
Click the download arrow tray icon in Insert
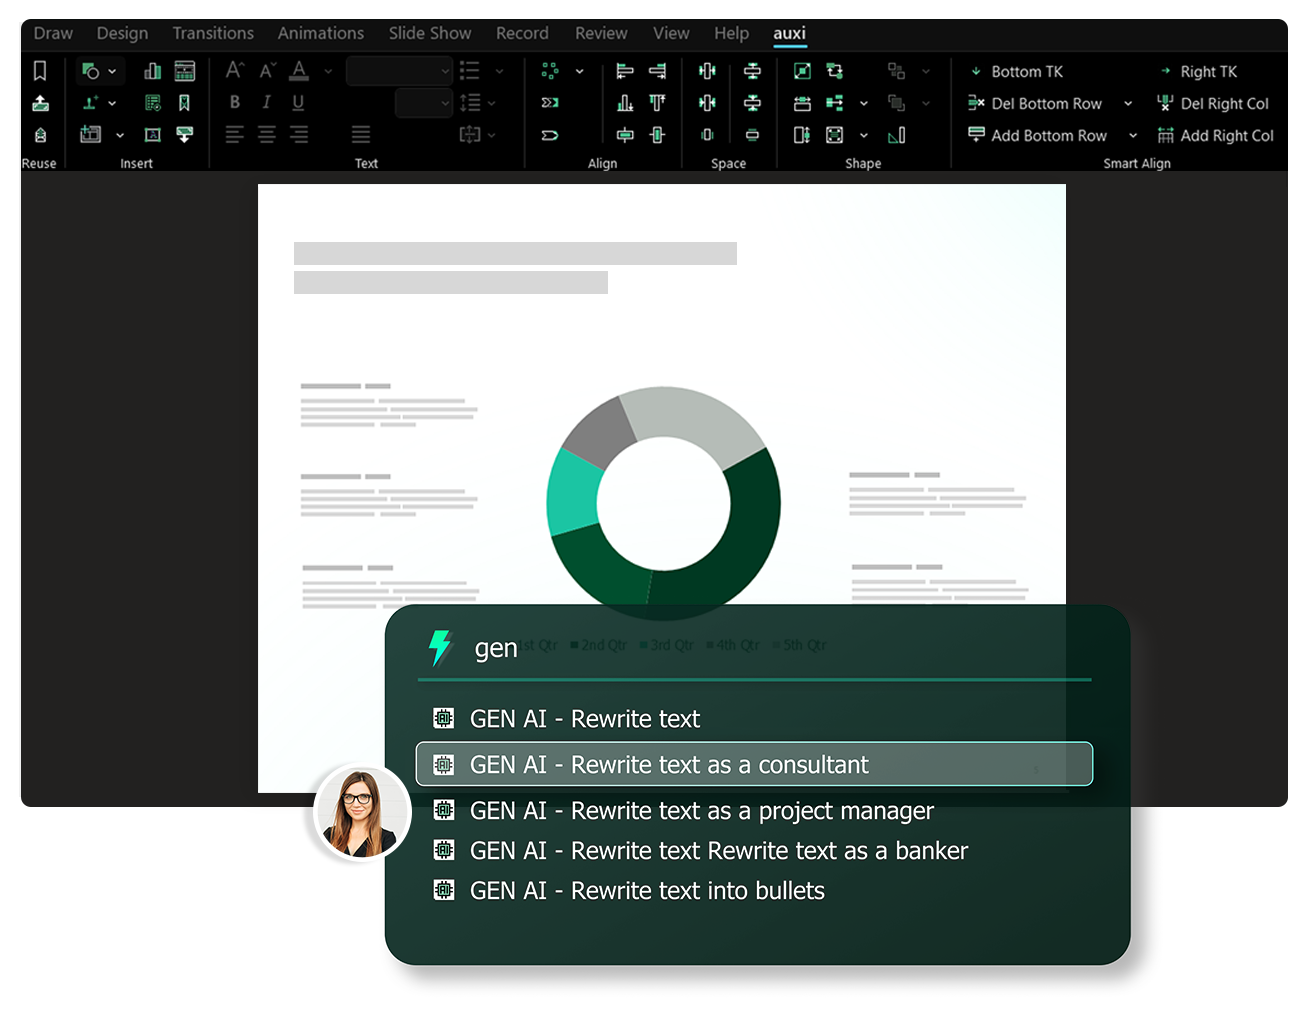185,134
